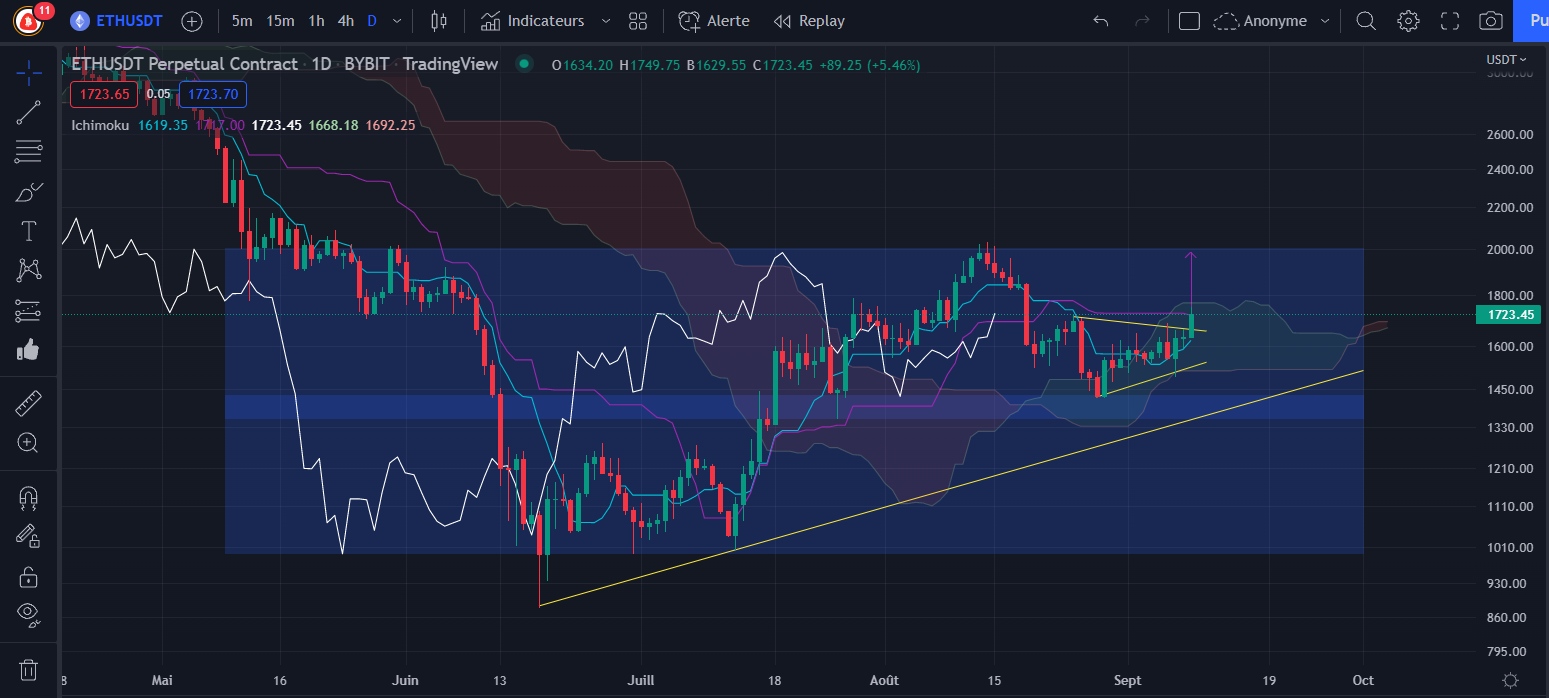This screenshot has width=1549, height=698.
Task: Toggle hide all drawings eye icon
Action: click(28, 614)
